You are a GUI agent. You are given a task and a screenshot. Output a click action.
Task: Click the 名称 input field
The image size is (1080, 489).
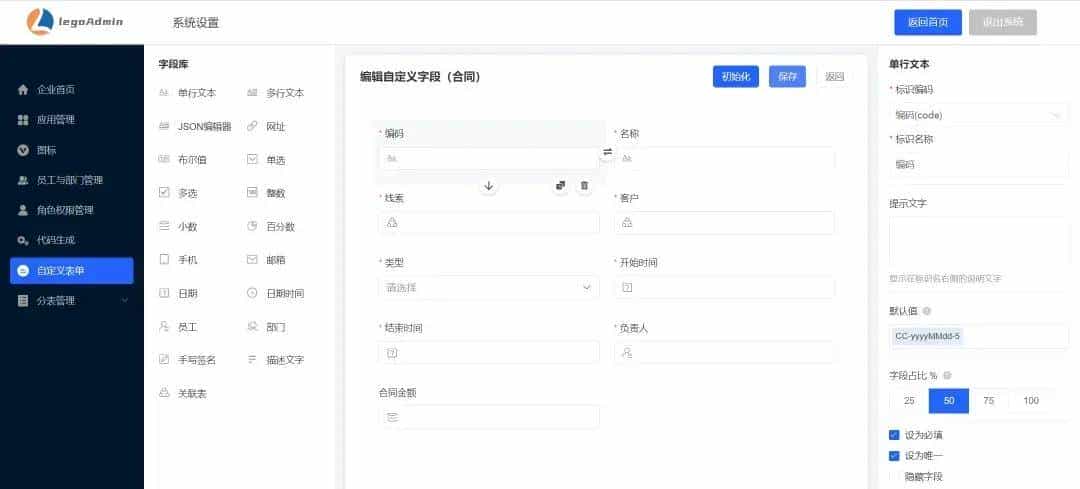click(x=724, y=158)
